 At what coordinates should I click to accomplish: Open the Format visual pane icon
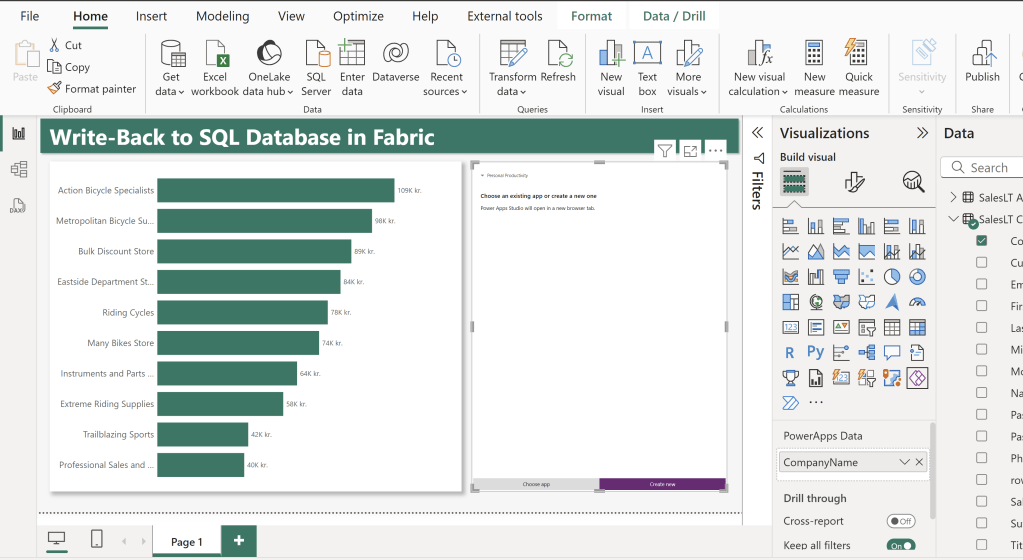click(x=854, y=181)
